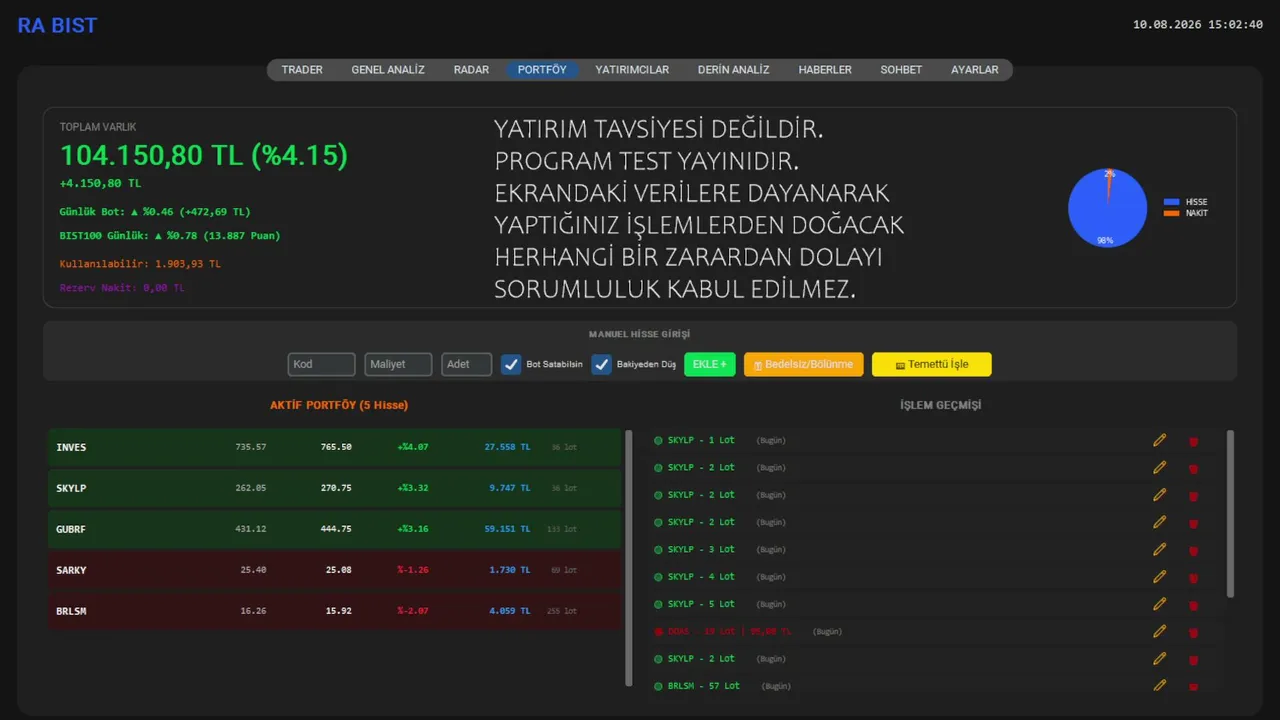Click the Kullanılabilir 1.903,93 TL text
Viewport: 1280px width, 720px height.
pyautogui.click(x=140, y=264)
